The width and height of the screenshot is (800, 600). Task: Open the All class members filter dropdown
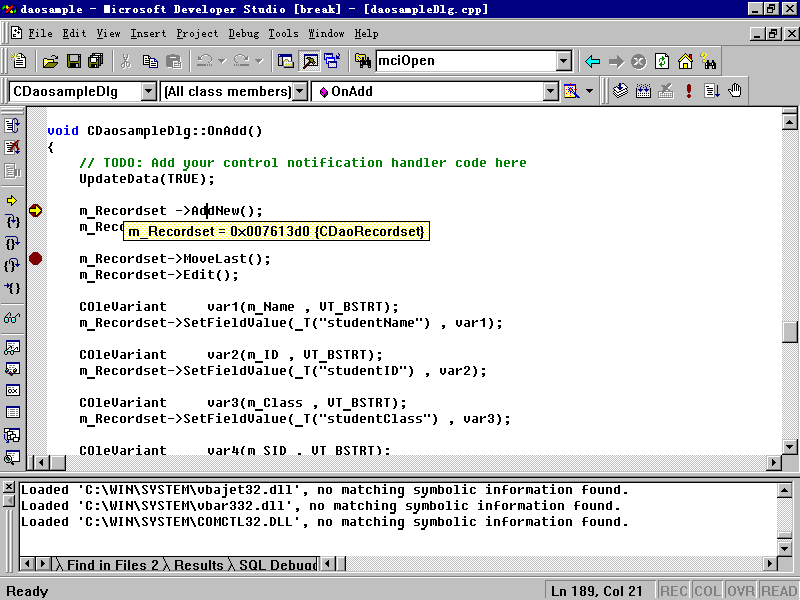[x=301, y=92]
